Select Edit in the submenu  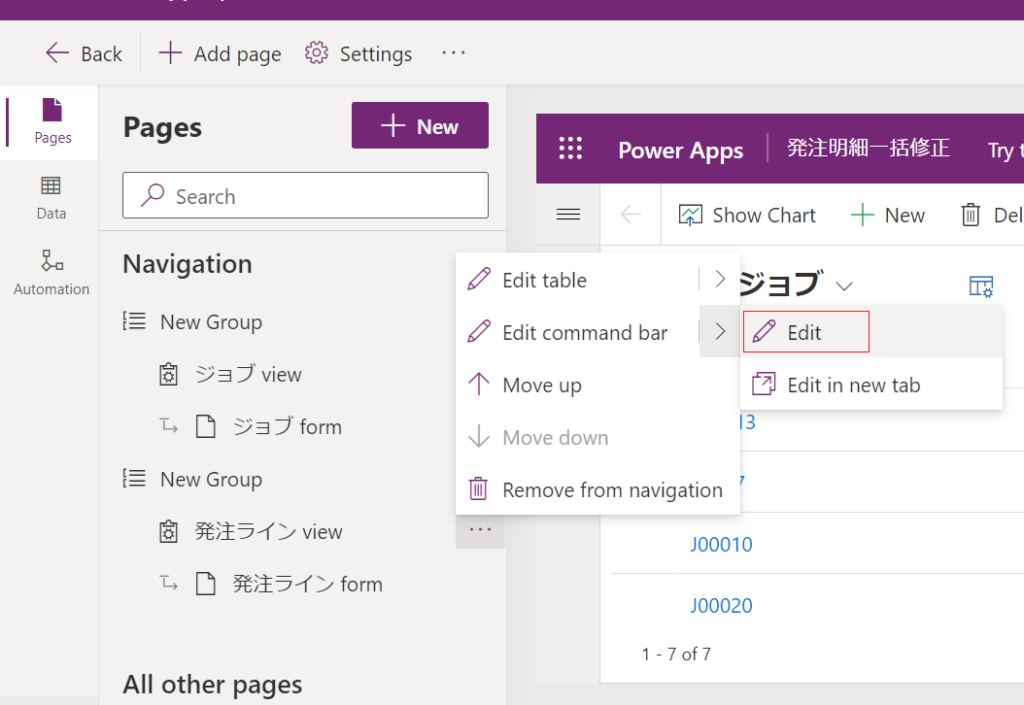point(805,333)
